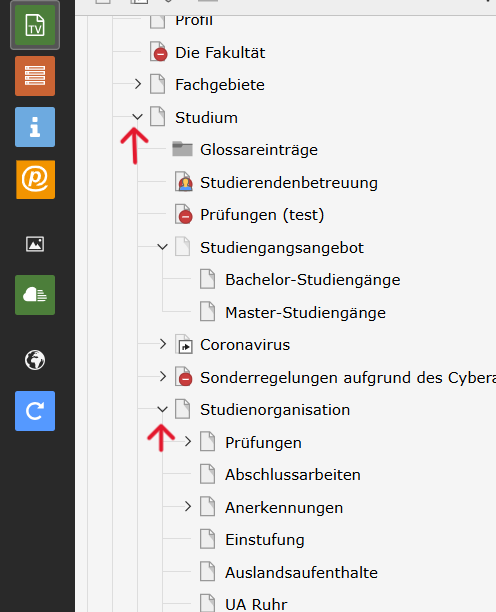Open the globe site module icon
Image resolution: width=496 pixels, height=612 pixels.
[x=35, y=359]
